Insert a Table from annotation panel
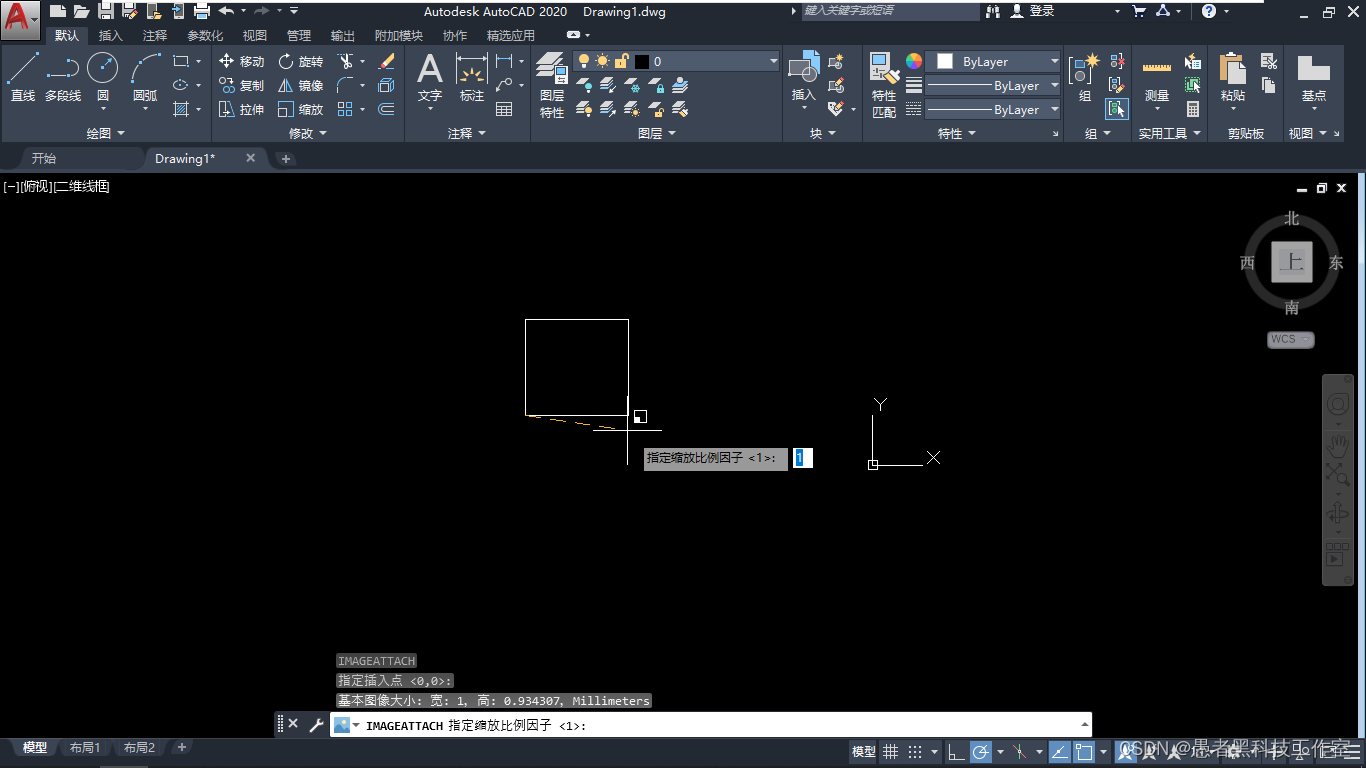Screen dimensions: 1366x768 (x=504, y=109)
